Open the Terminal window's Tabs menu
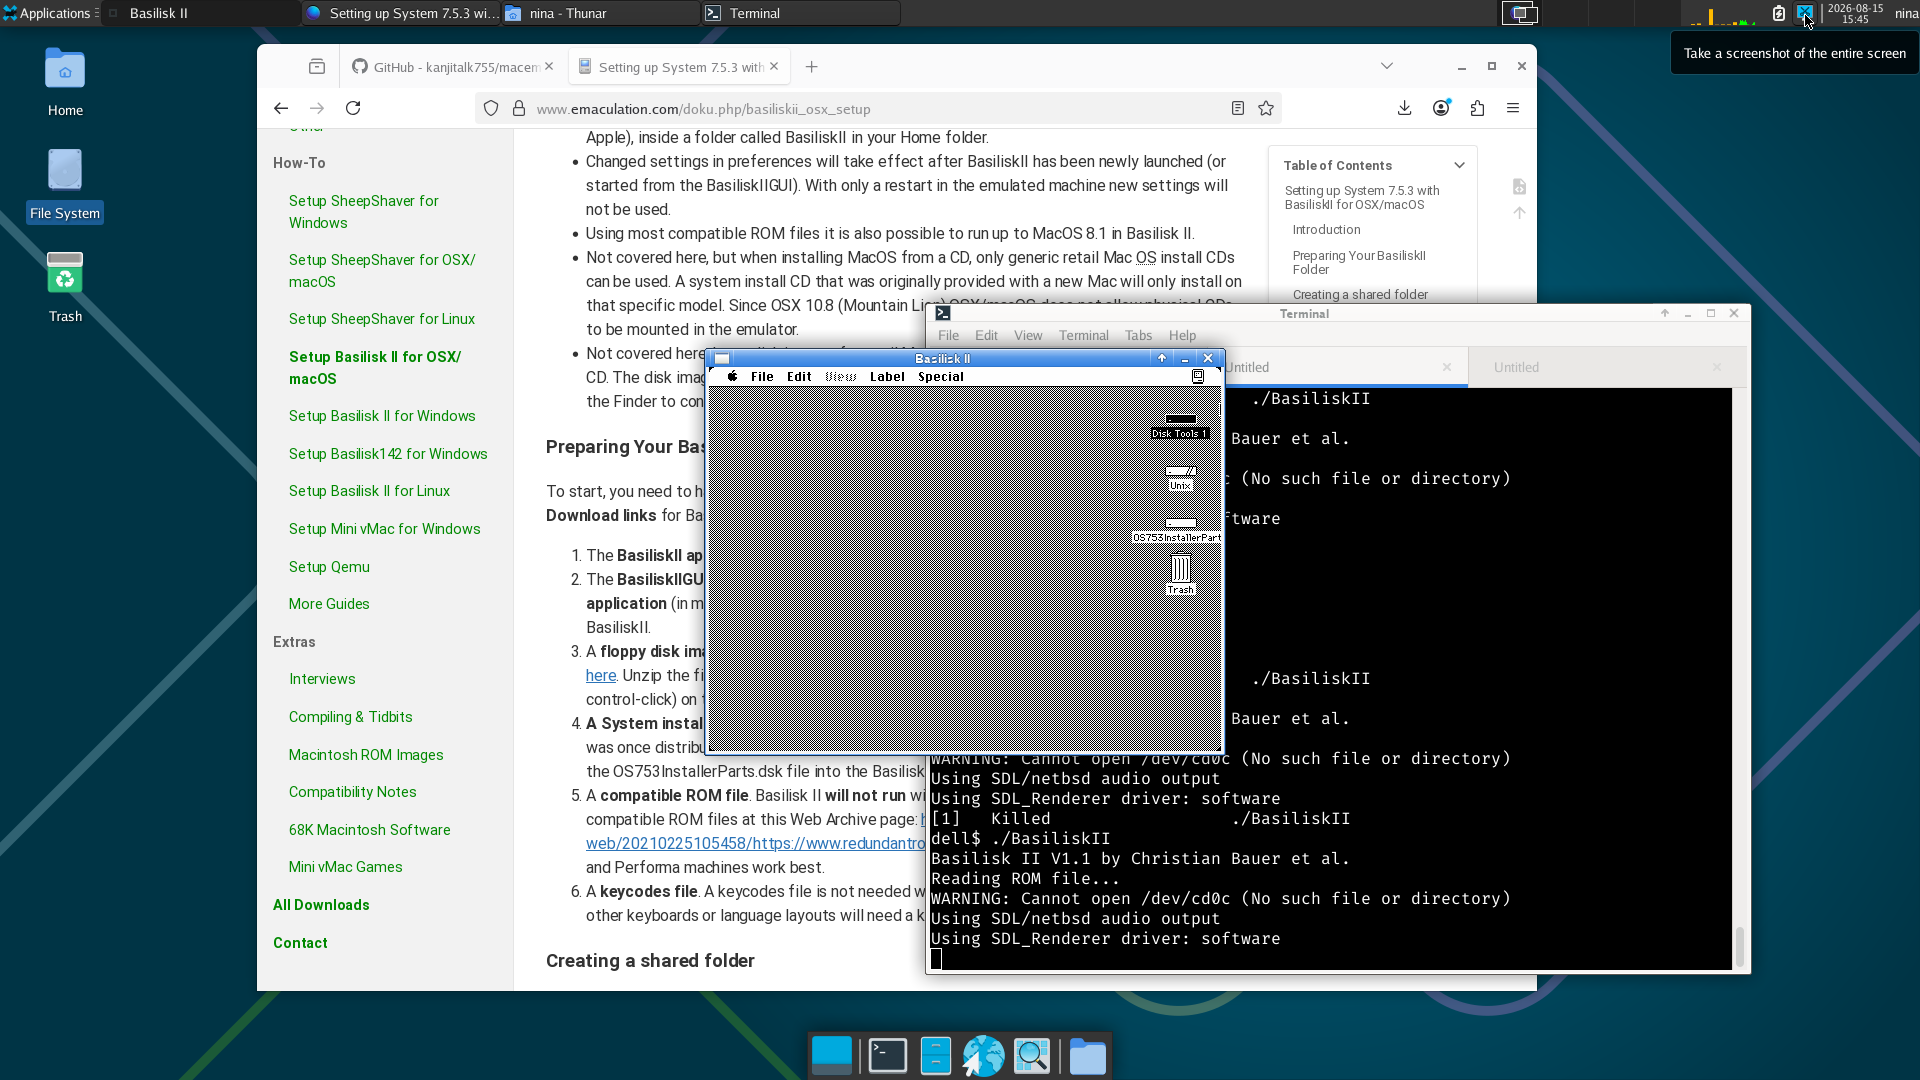Image resolution: width=1920 pixels, height=1080 pixels. [x=1138, y=336]
